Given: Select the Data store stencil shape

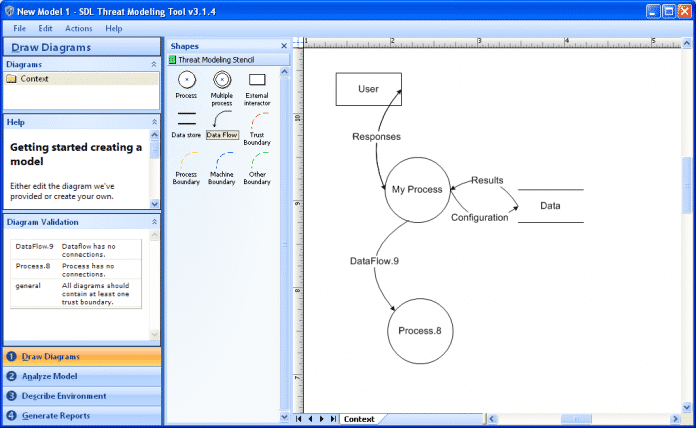Looking at the screenshot, I should tap(186, 124).
